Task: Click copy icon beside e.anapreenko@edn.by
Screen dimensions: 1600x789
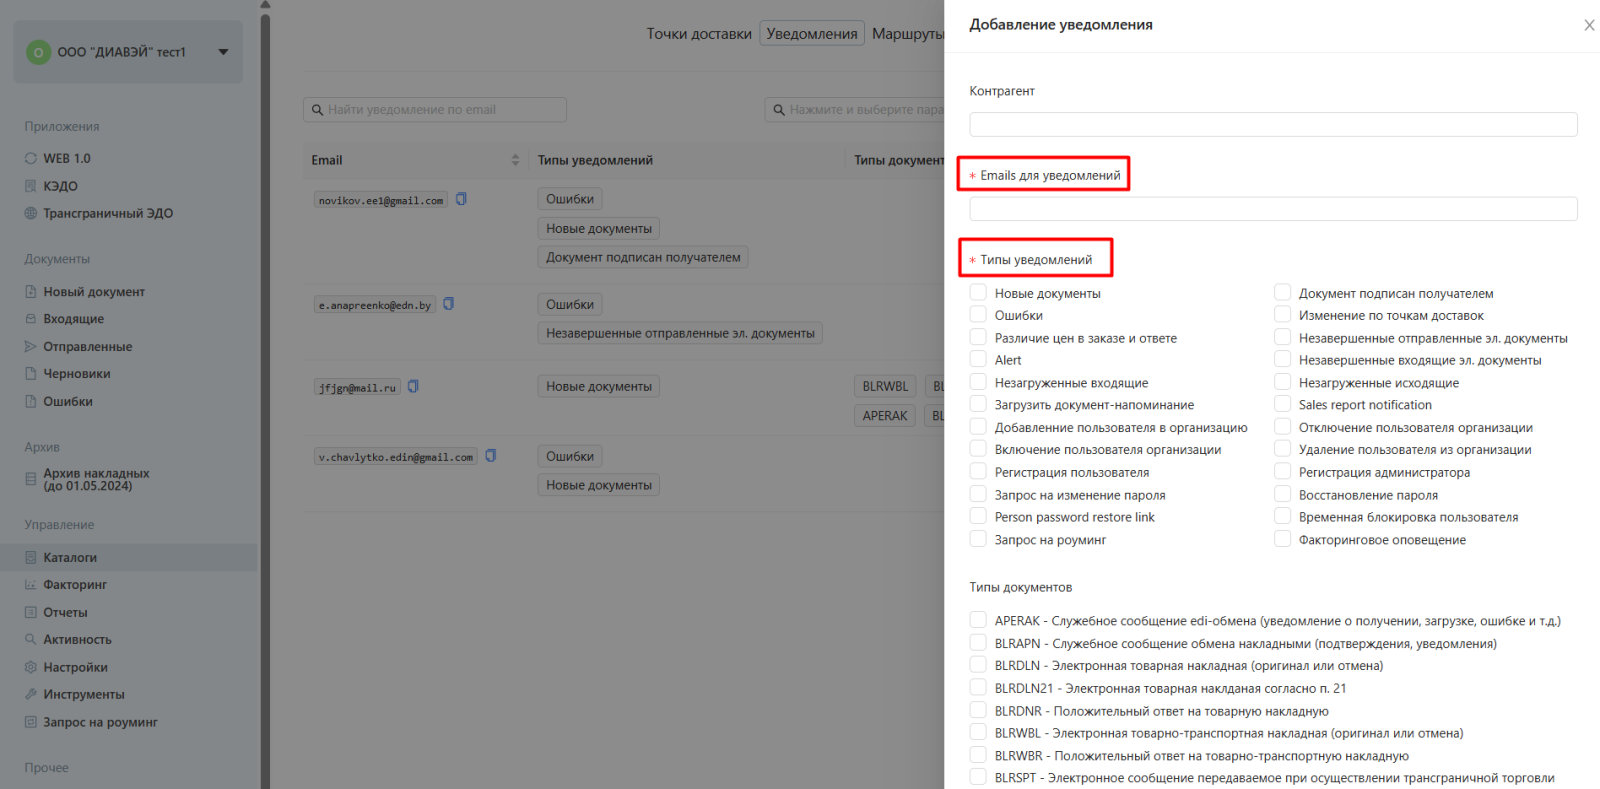Action: [448, 304]
